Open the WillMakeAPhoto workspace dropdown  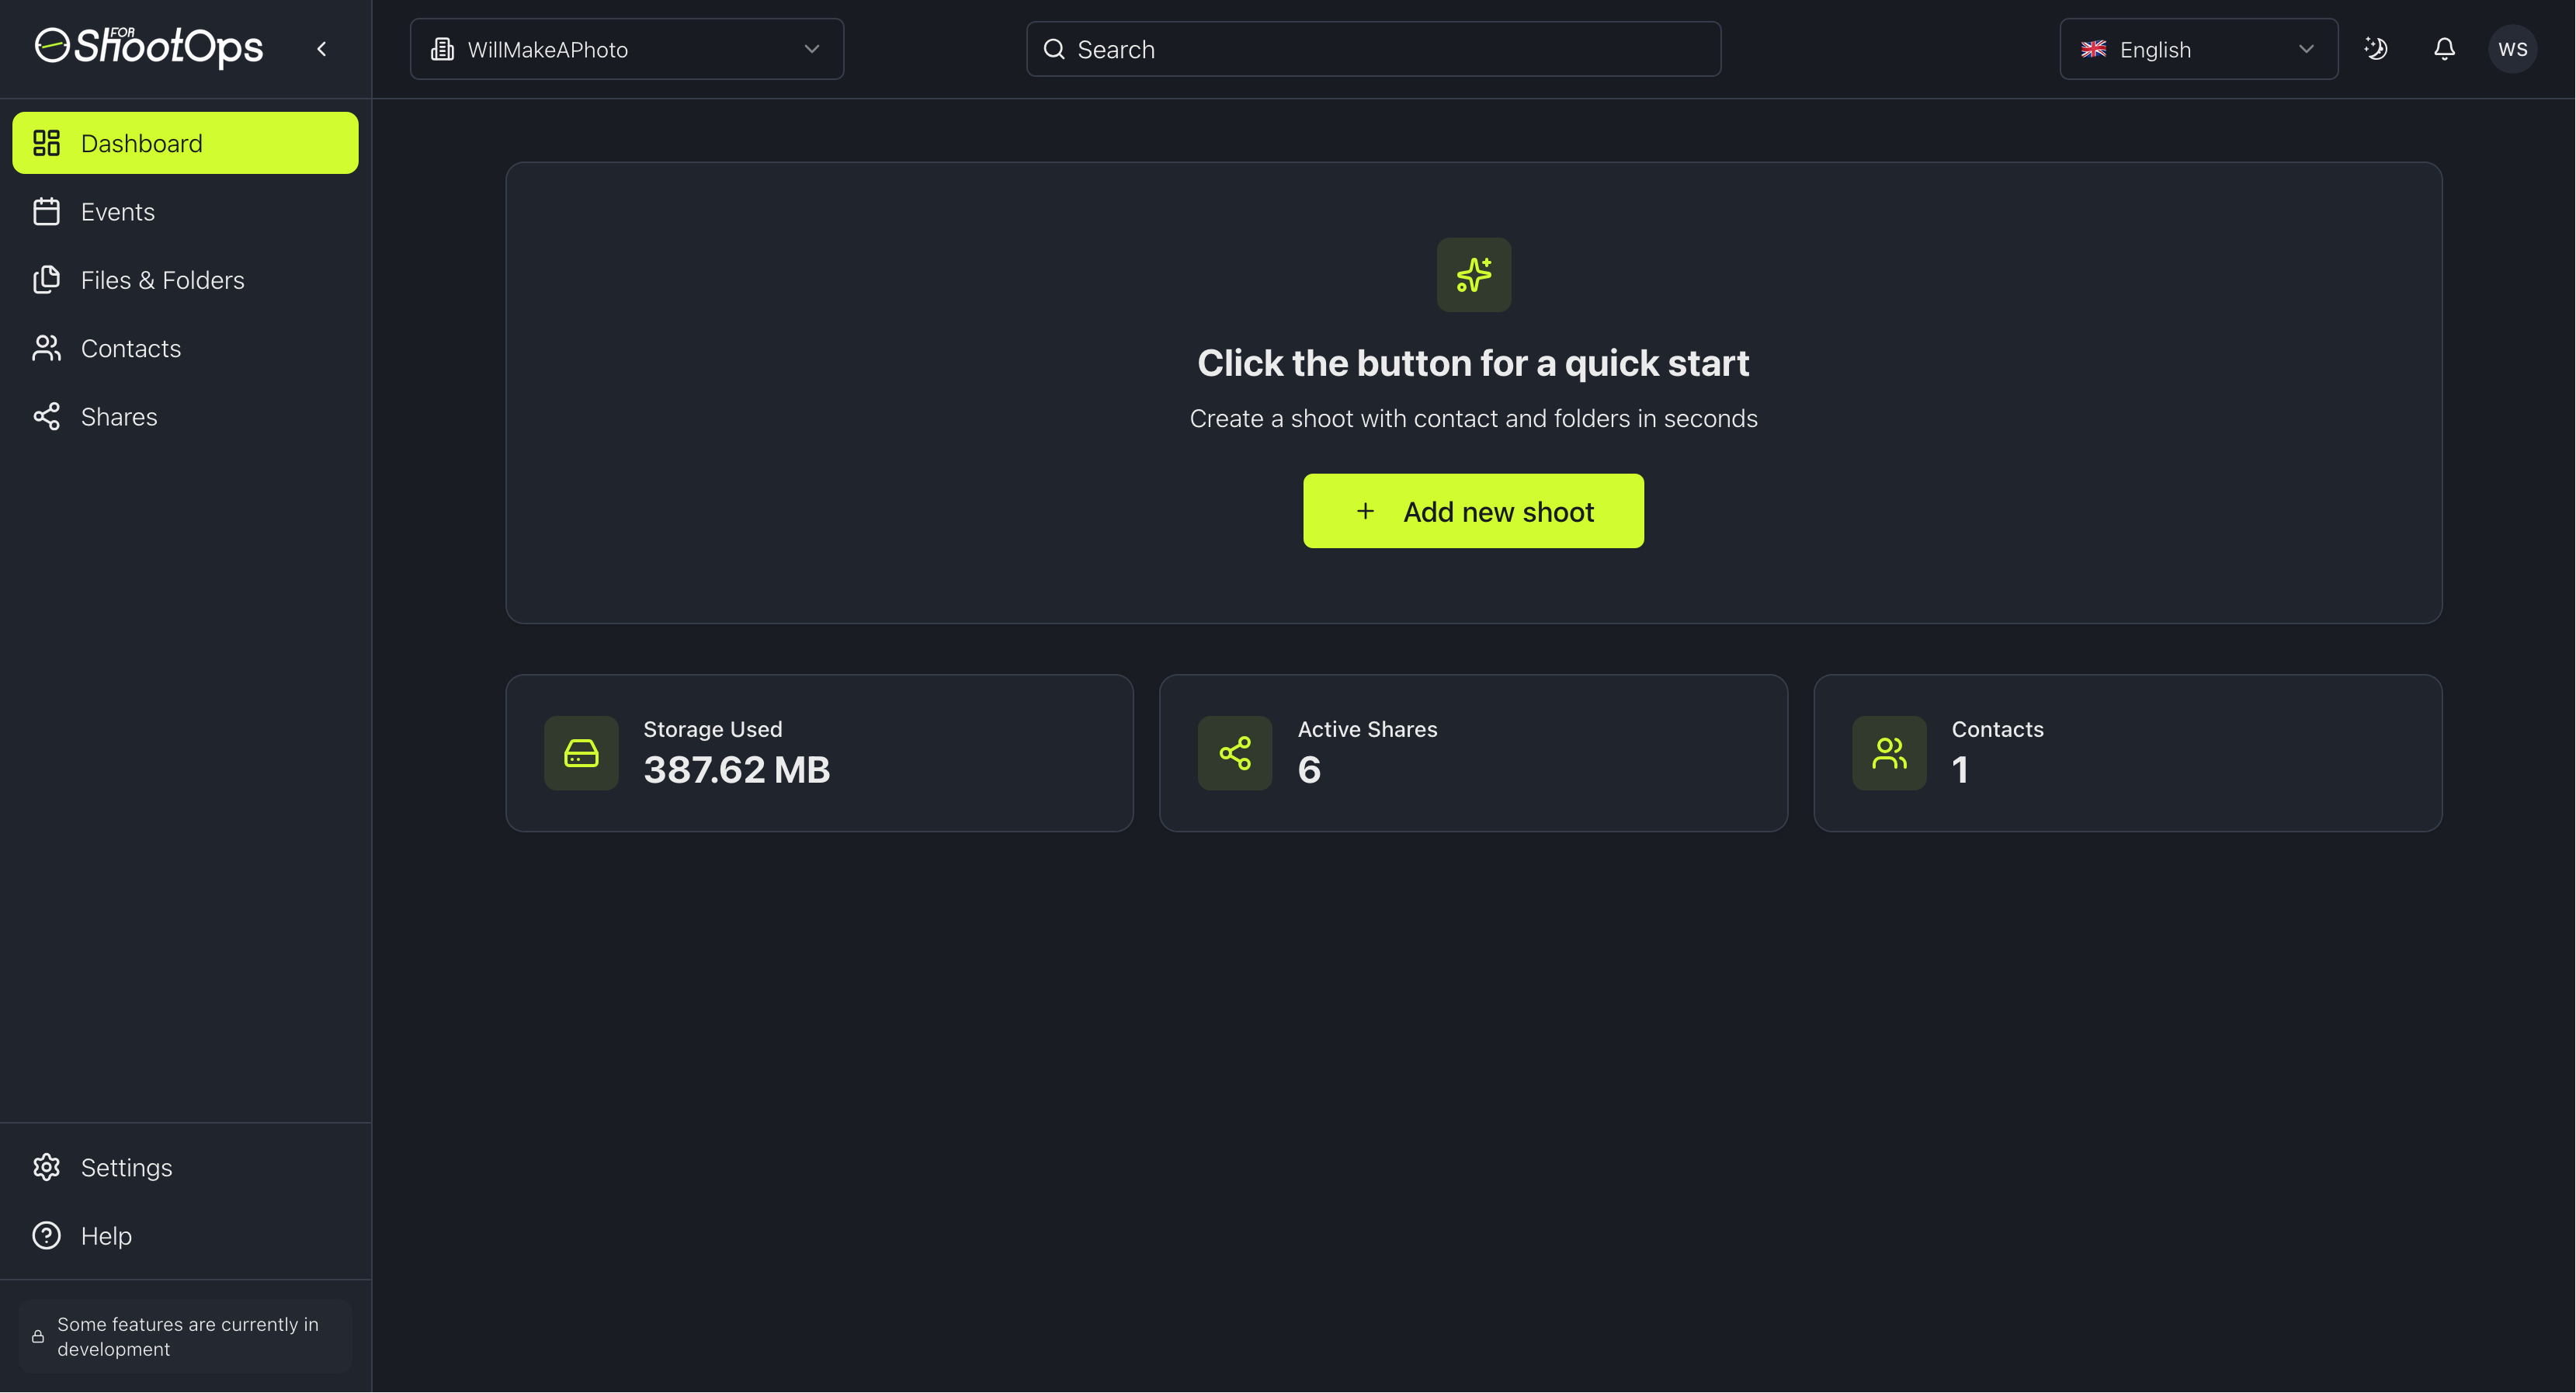click(626, 49)
